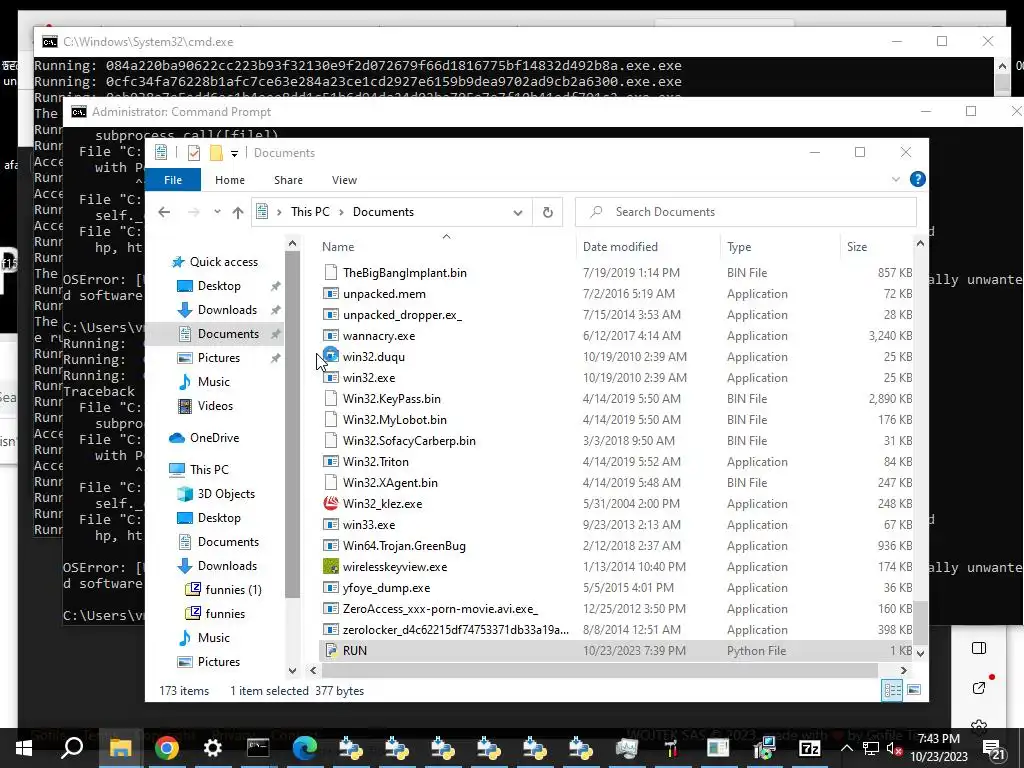Select file name ZeroAccess_xxx-porn-movie.avi.exe_
This screenshot has width=1024, height=768.
pos(440,609)
